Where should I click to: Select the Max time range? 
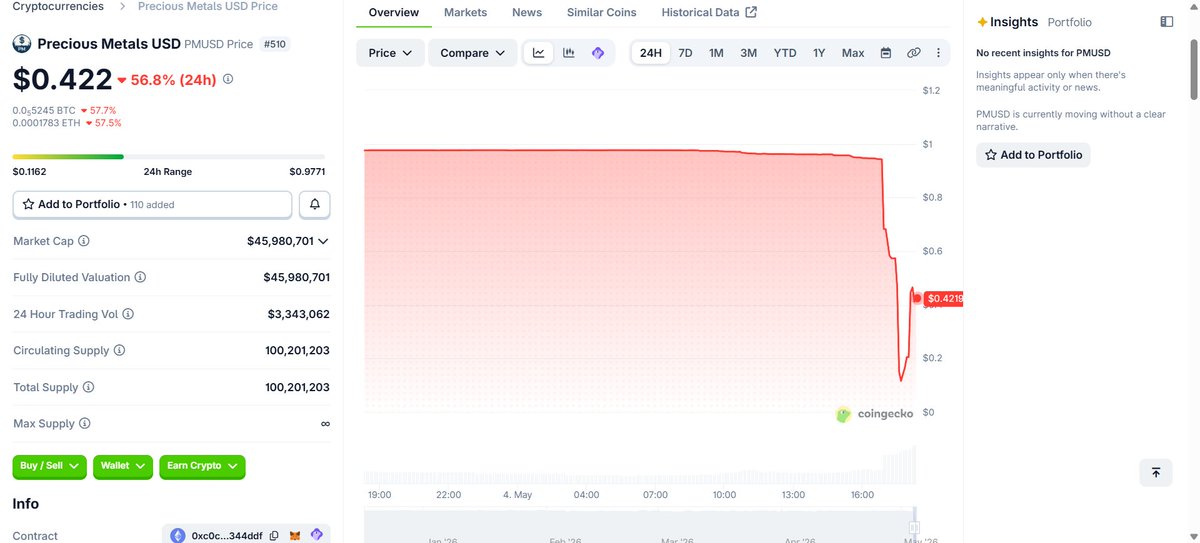click(853, 53)
